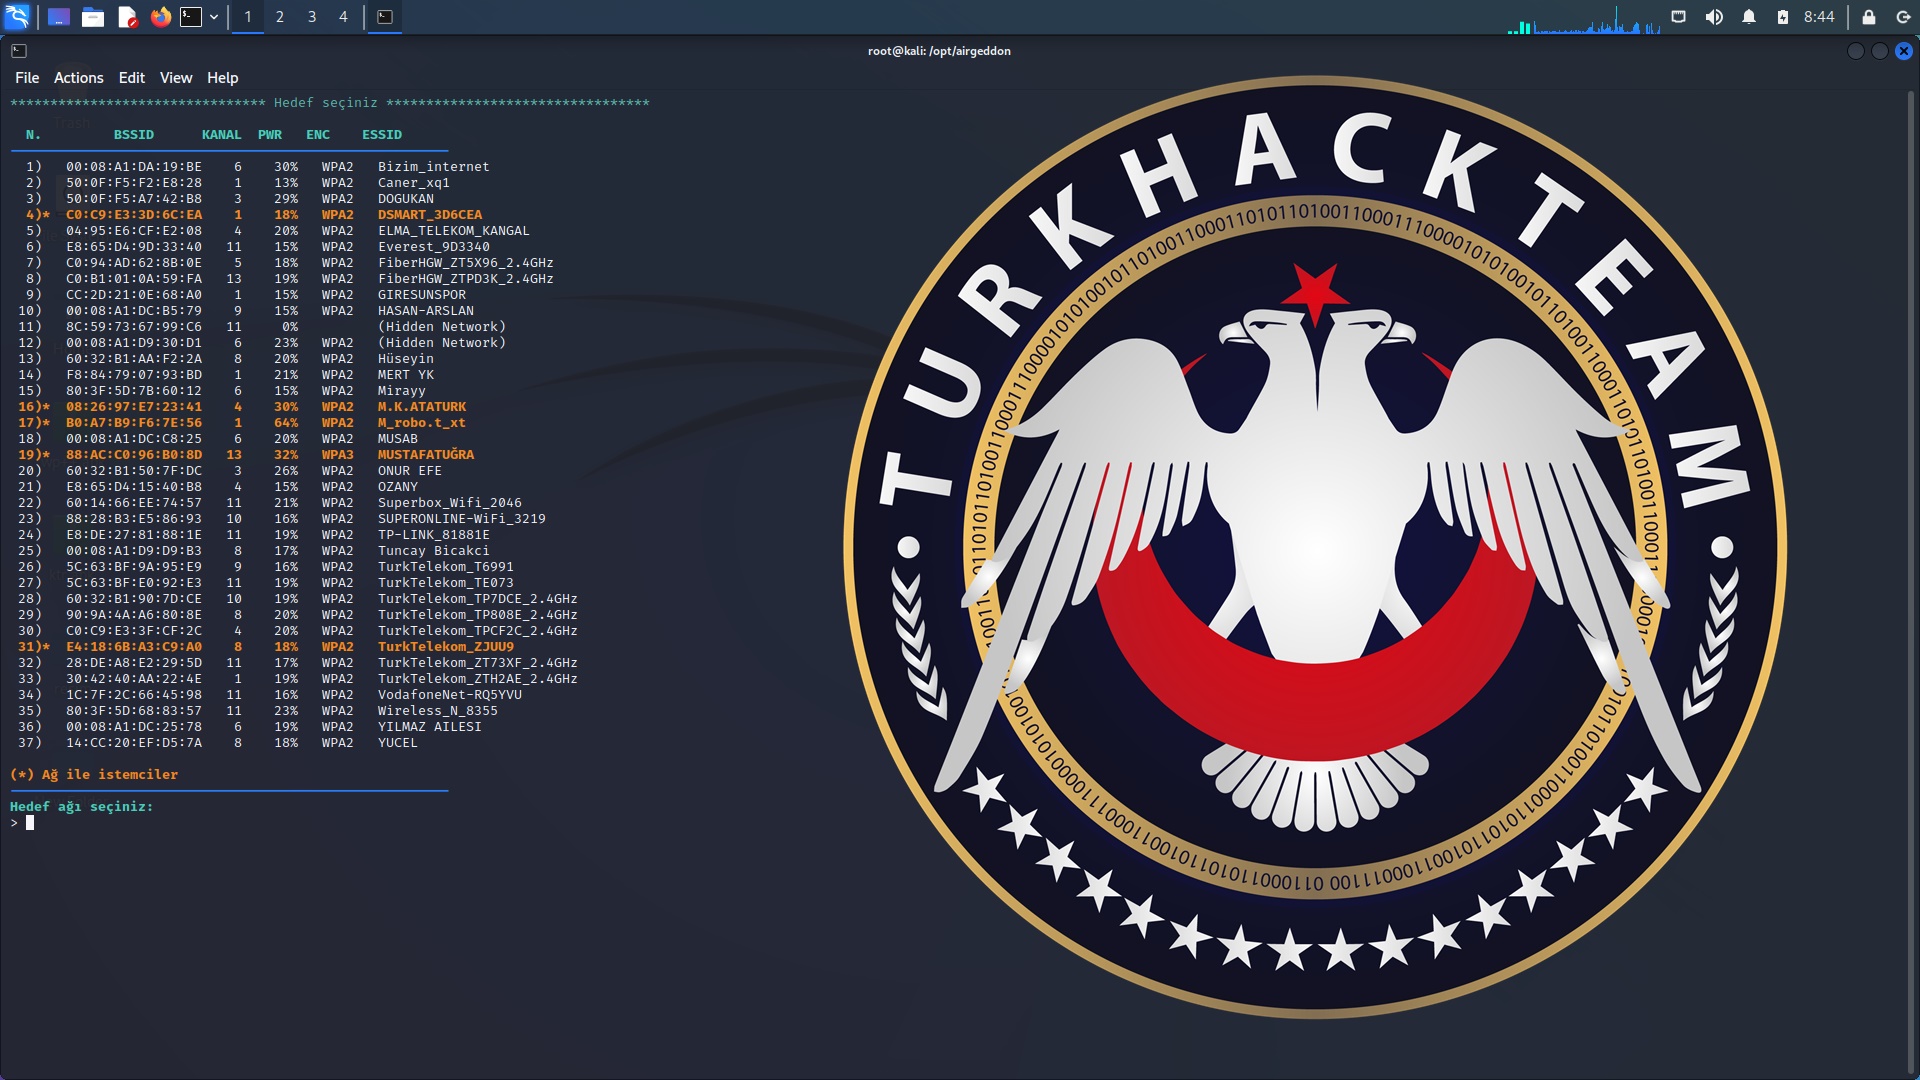Click the FiberHGW_ZTPD3K_2.4GHz network name
The height and width of the screenshot is (1080, 1920).
coord(466,279)
